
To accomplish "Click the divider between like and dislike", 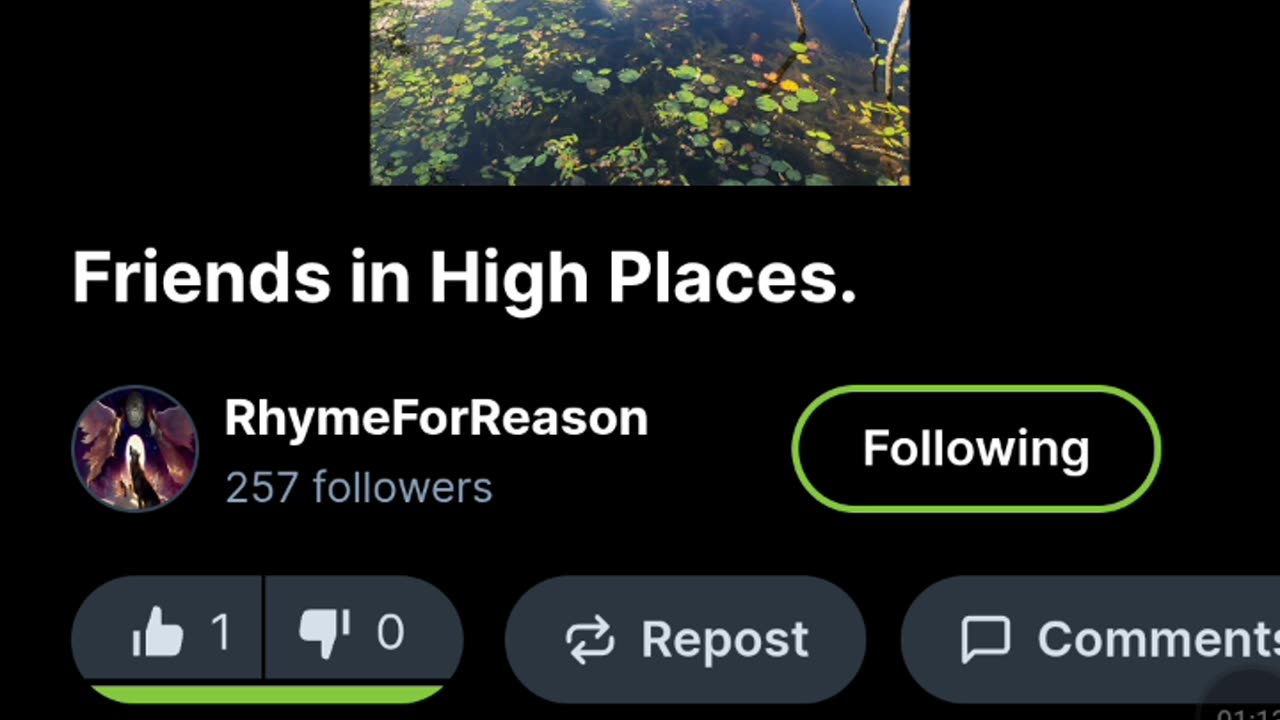I will (x=263, y=628).
